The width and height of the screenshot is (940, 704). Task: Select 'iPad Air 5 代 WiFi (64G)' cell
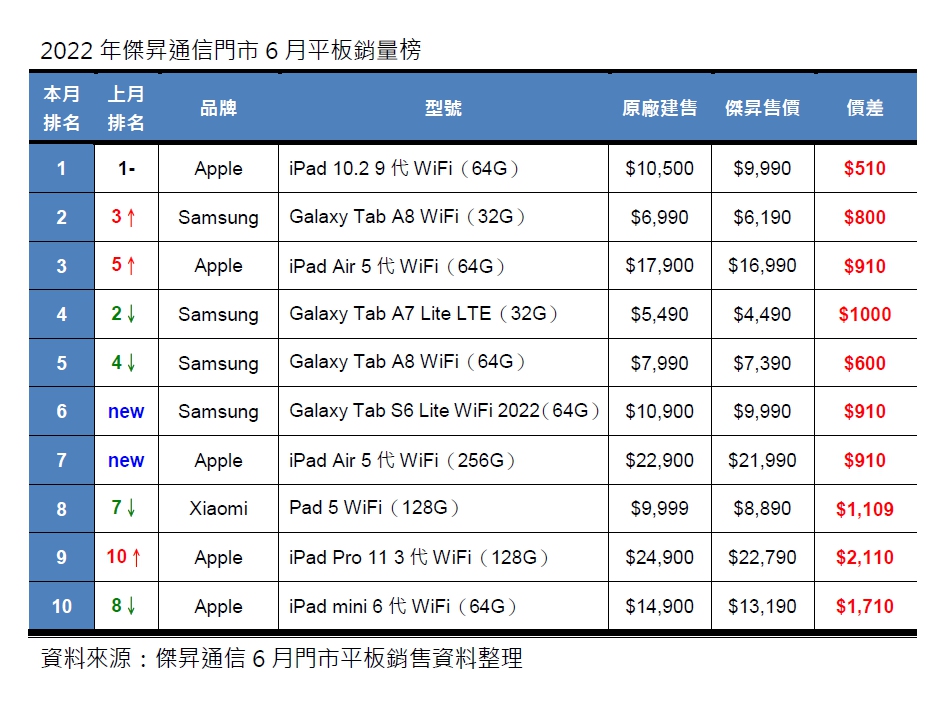443,266
